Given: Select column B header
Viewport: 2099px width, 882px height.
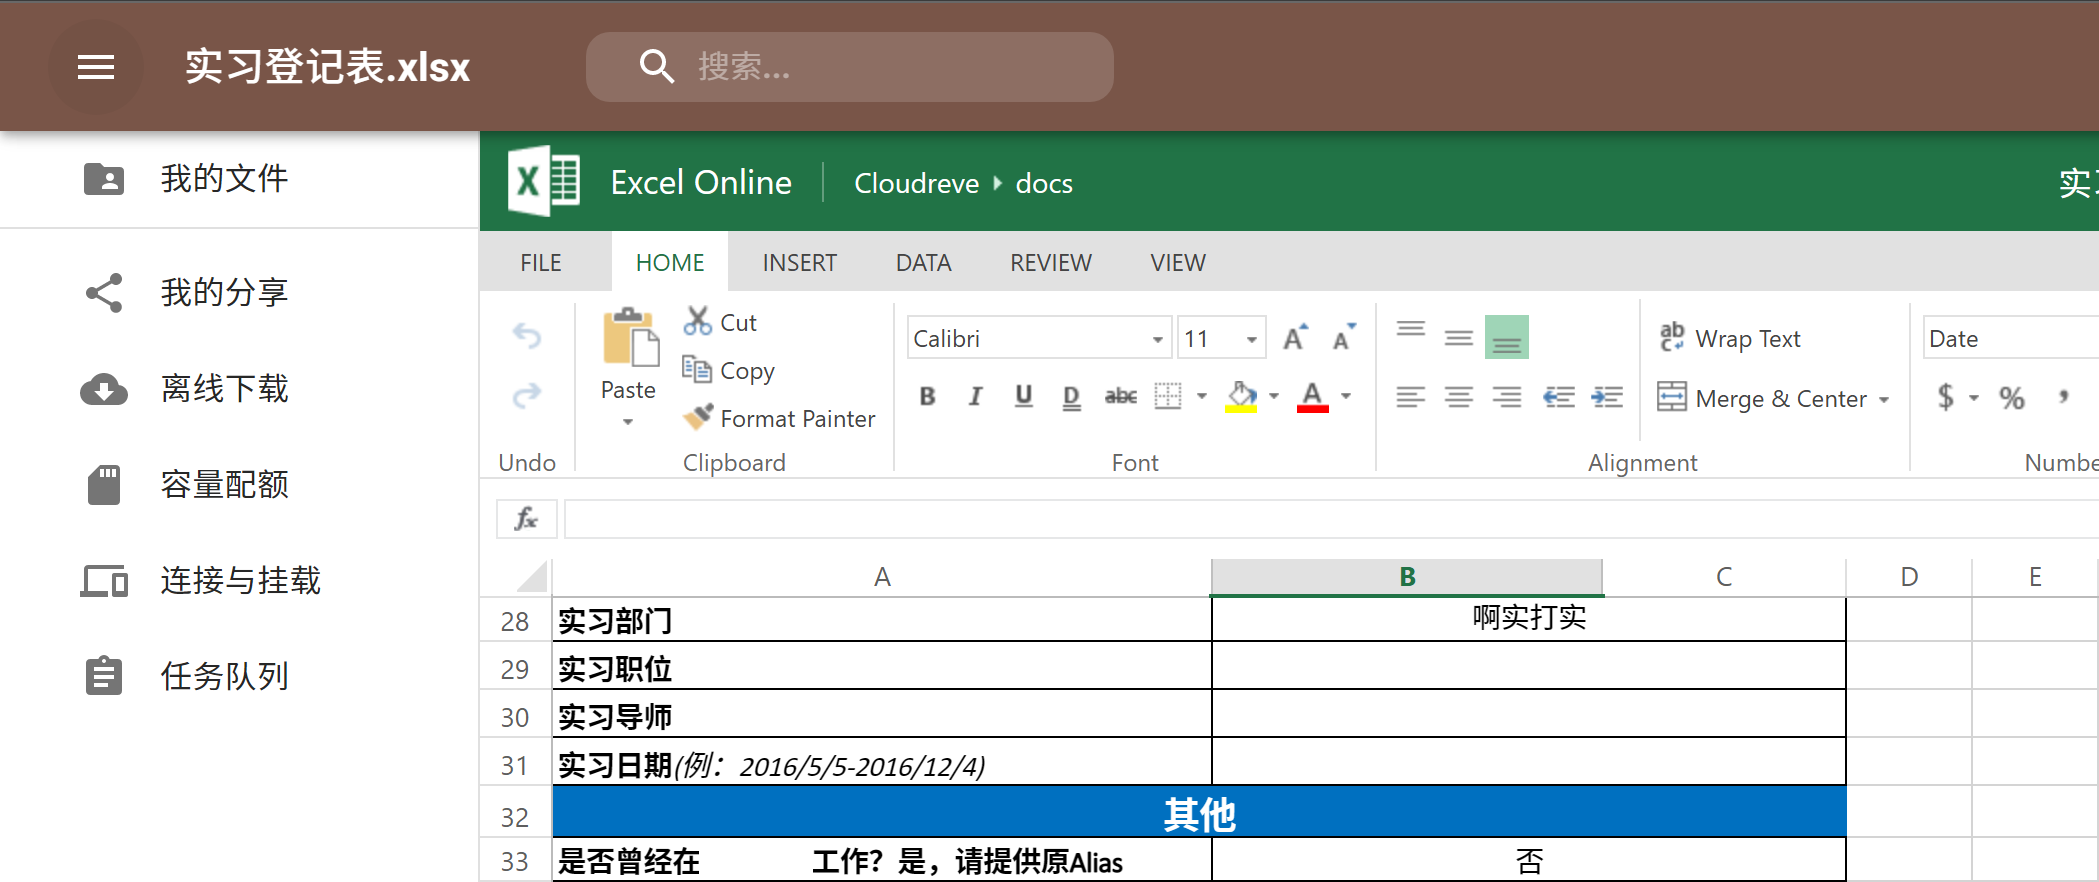Looking at the screenshot, I should pos(1407,577).
